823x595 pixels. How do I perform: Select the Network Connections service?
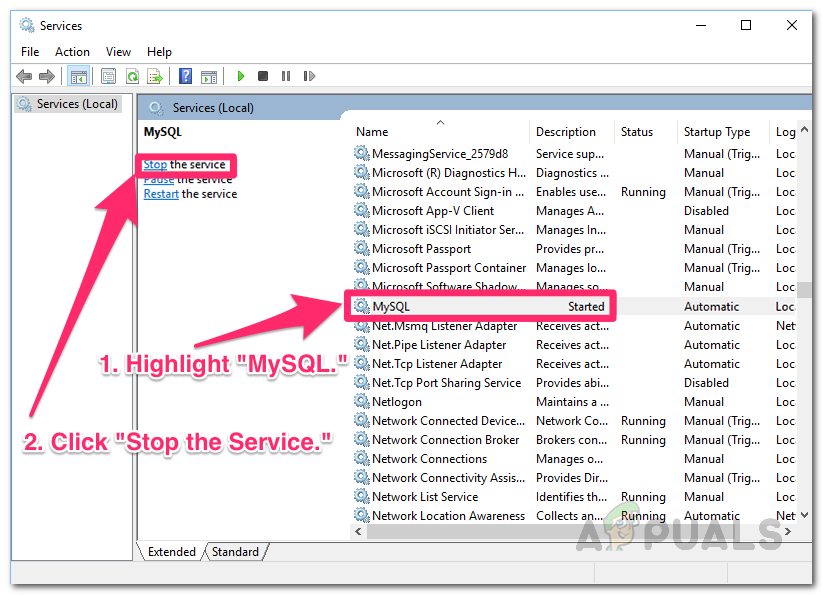pyautogui.click(x=429, y=459)
